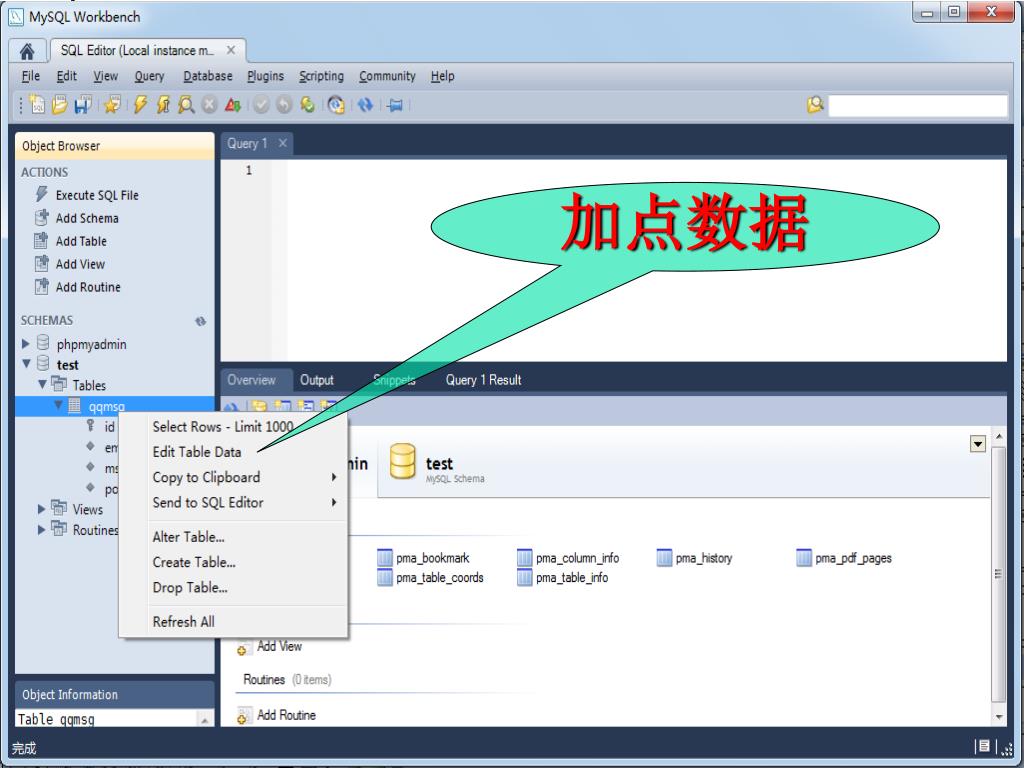This screenshot has height=768, width=1024.
Task: Click icon at status bar right
Action: 984,746
